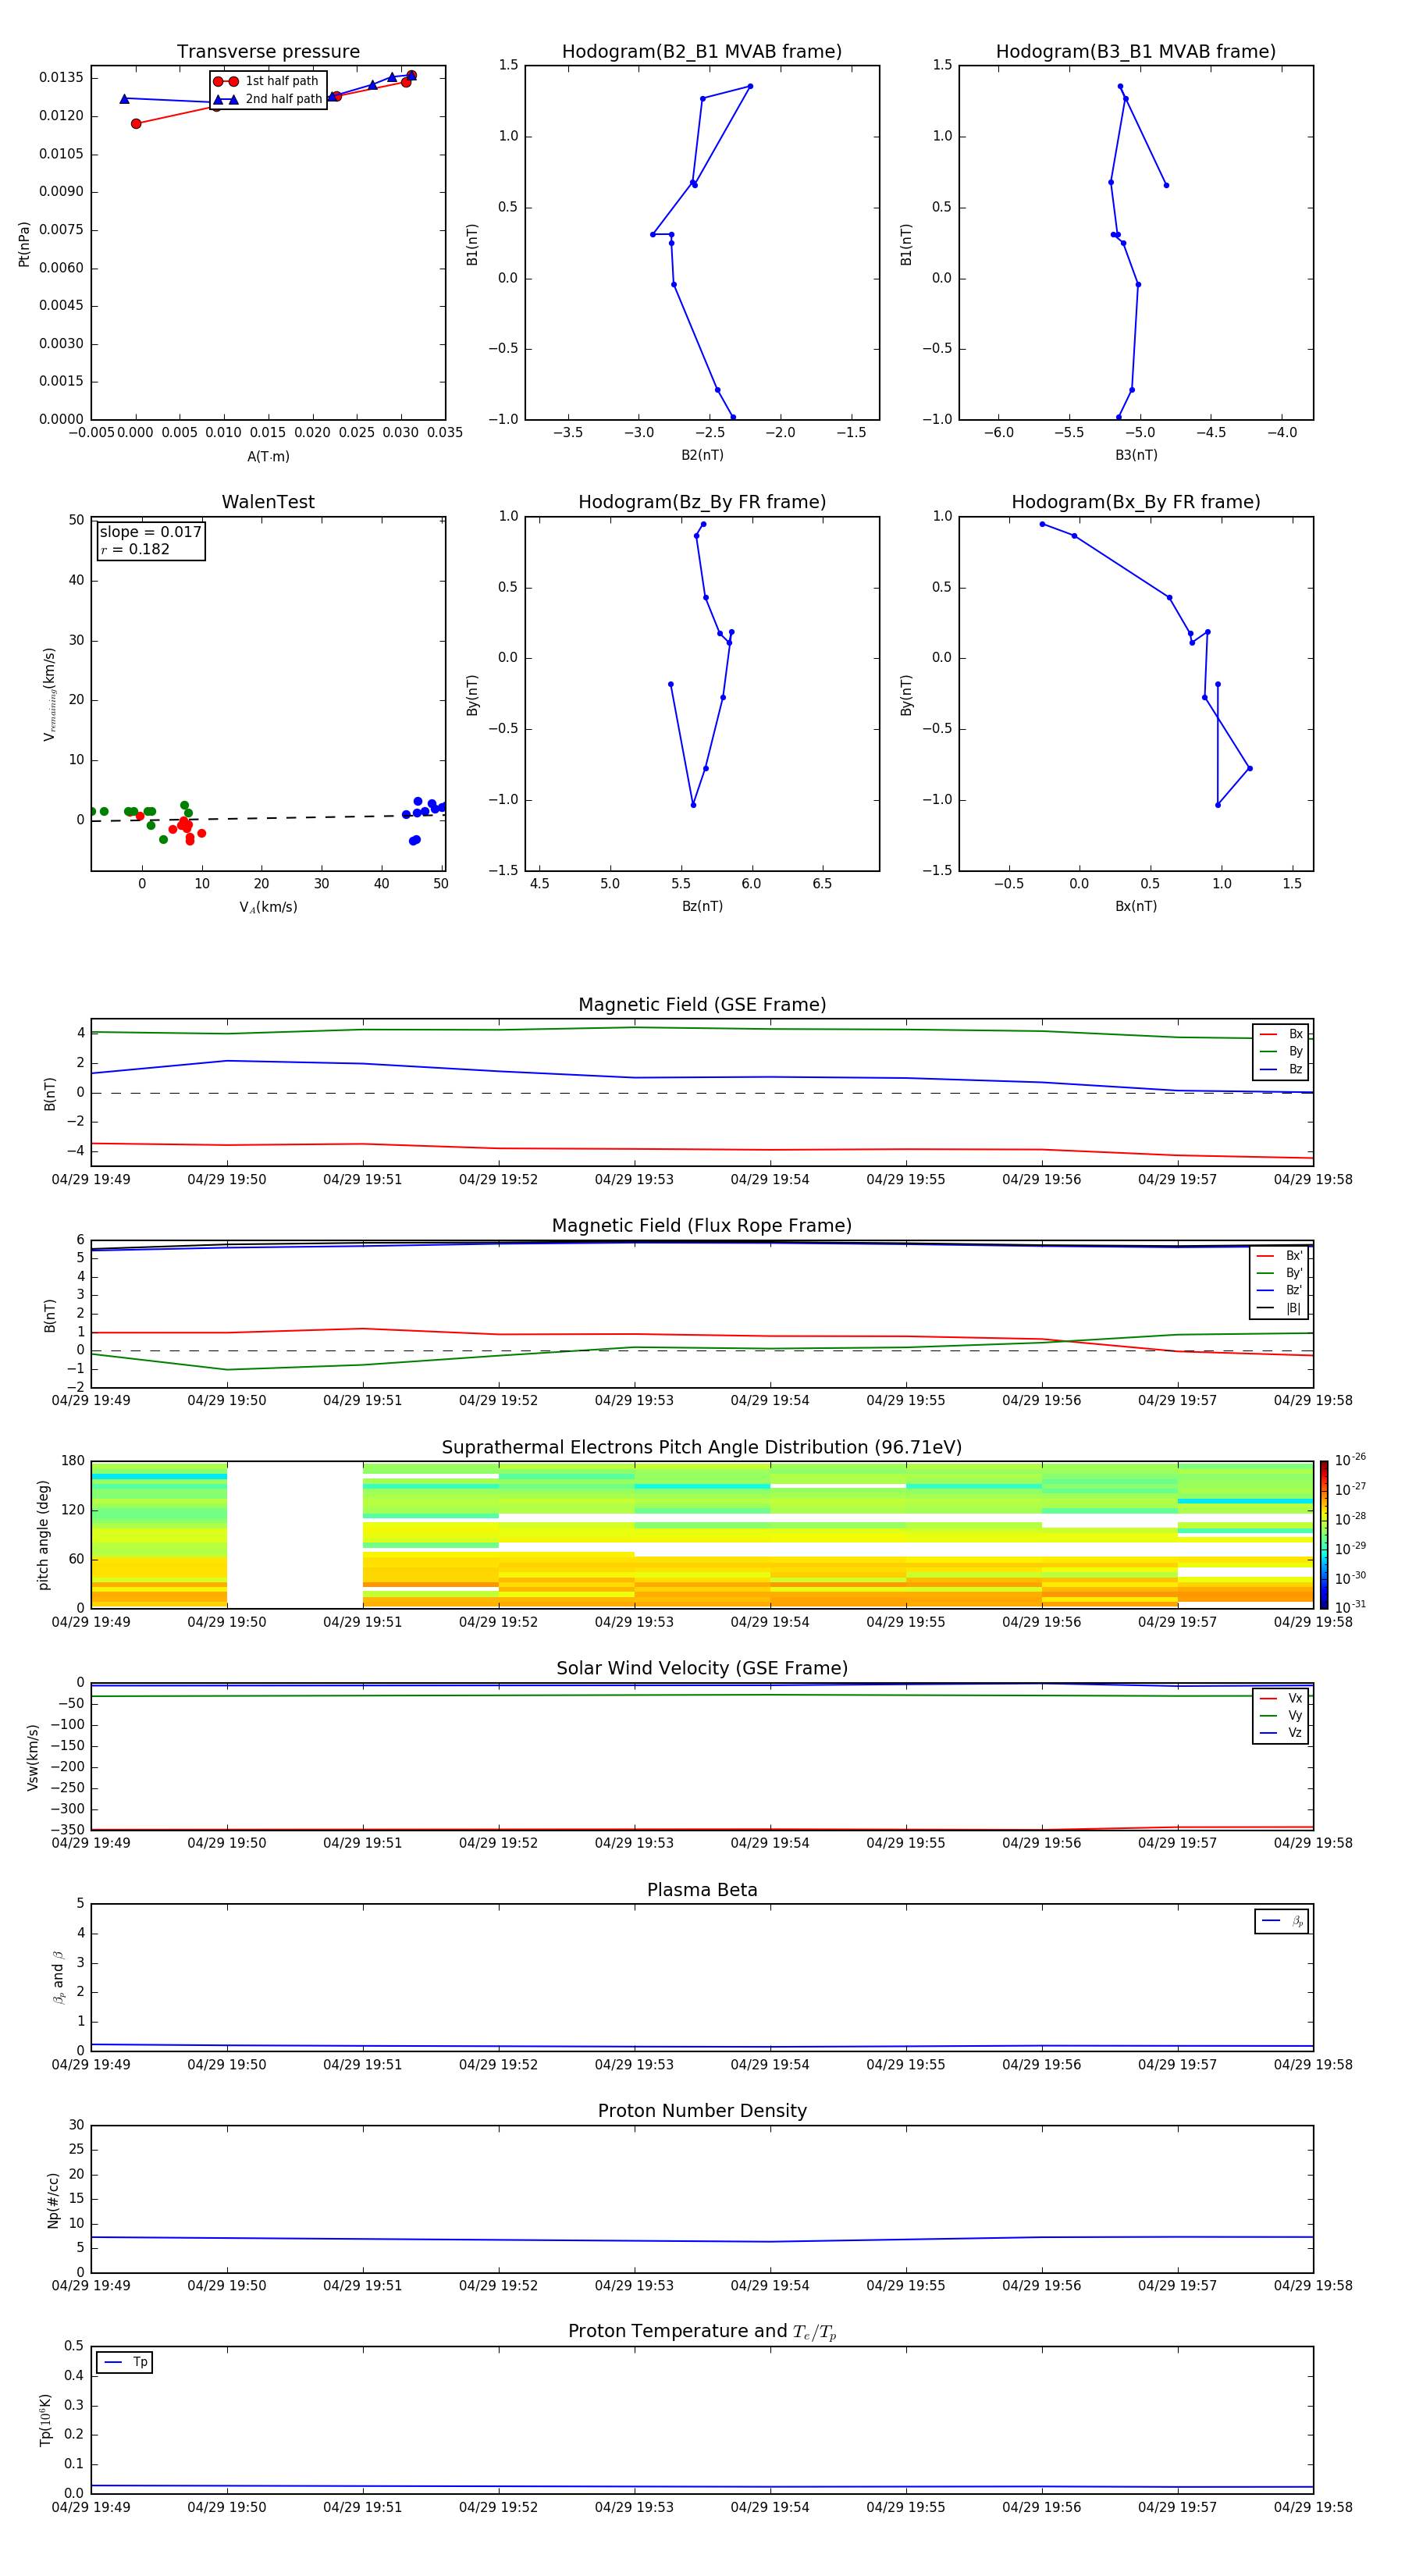Click the missing-data white gap in pitch angle plot
The image size is (1405, 2576).
coord(295,1535)
